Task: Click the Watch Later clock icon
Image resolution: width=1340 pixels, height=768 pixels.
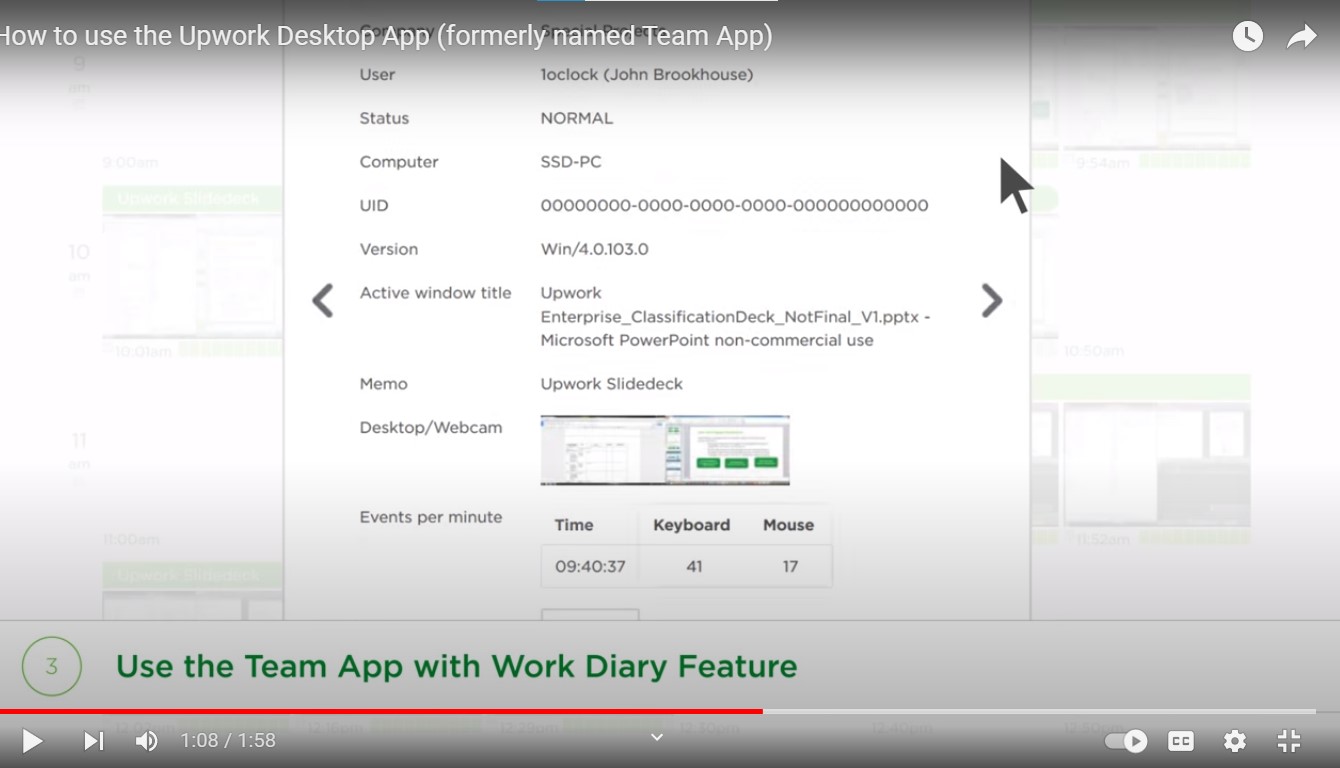Action: tap(1247, 37)
